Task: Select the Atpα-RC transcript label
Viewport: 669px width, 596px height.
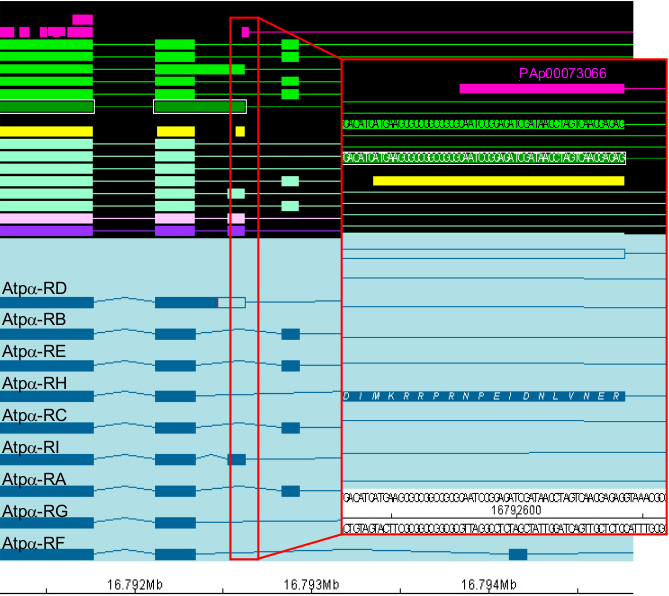Action: tap(34, 415)
